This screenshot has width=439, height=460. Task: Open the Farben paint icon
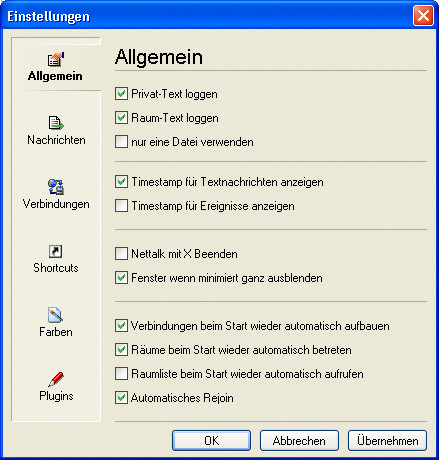(x=55, y=315)
